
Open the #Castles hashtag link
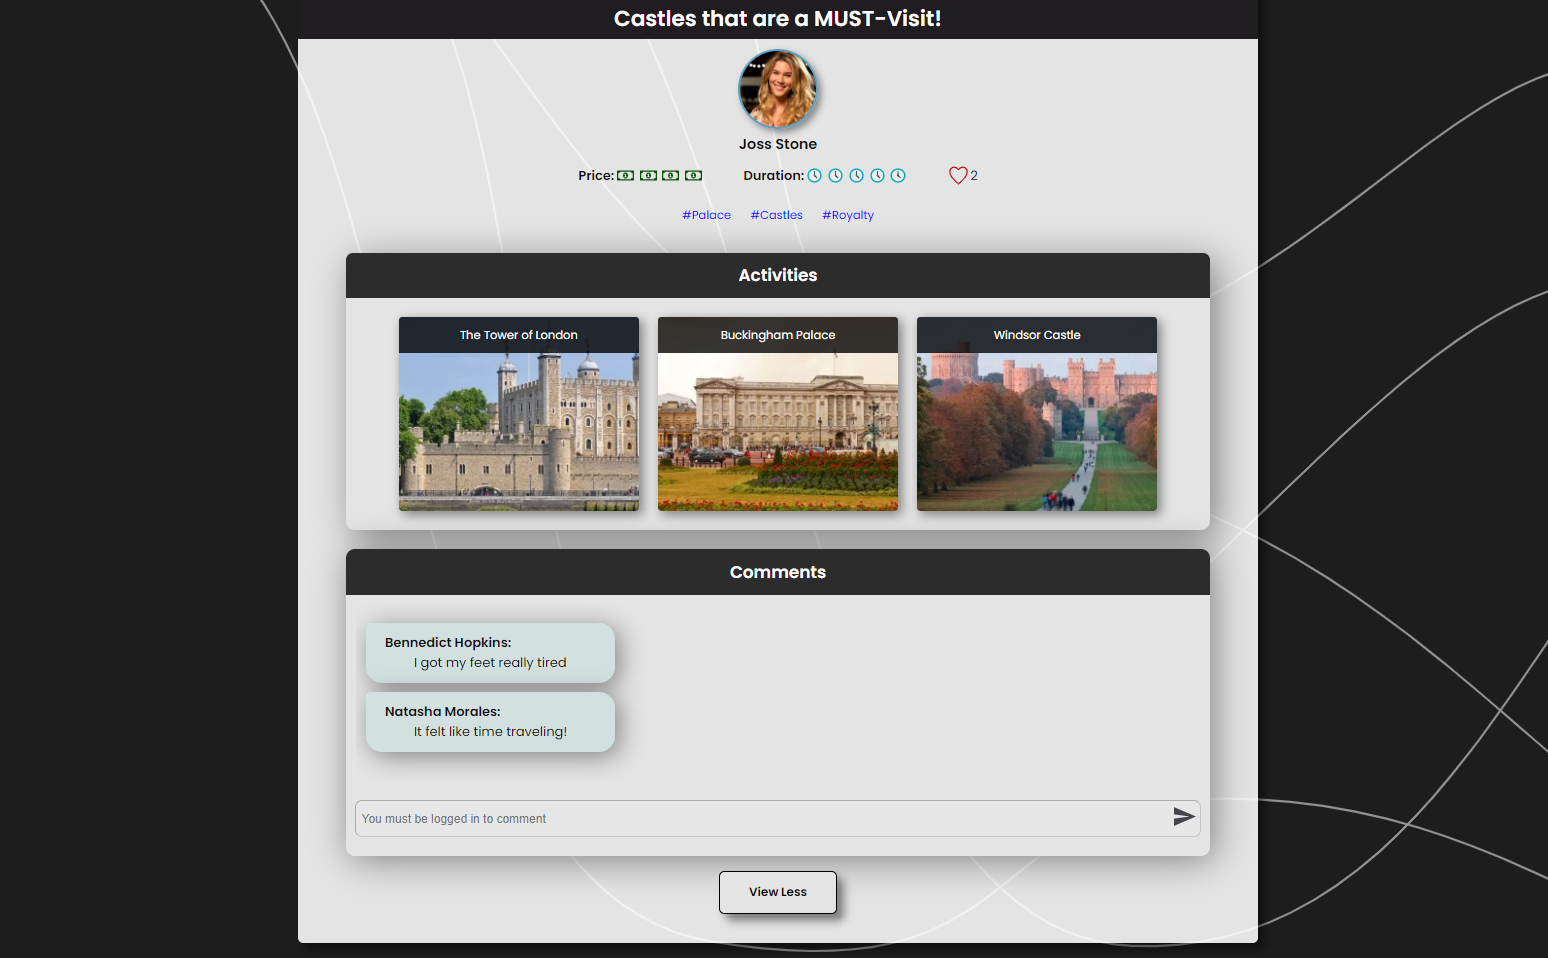(776, 215)
